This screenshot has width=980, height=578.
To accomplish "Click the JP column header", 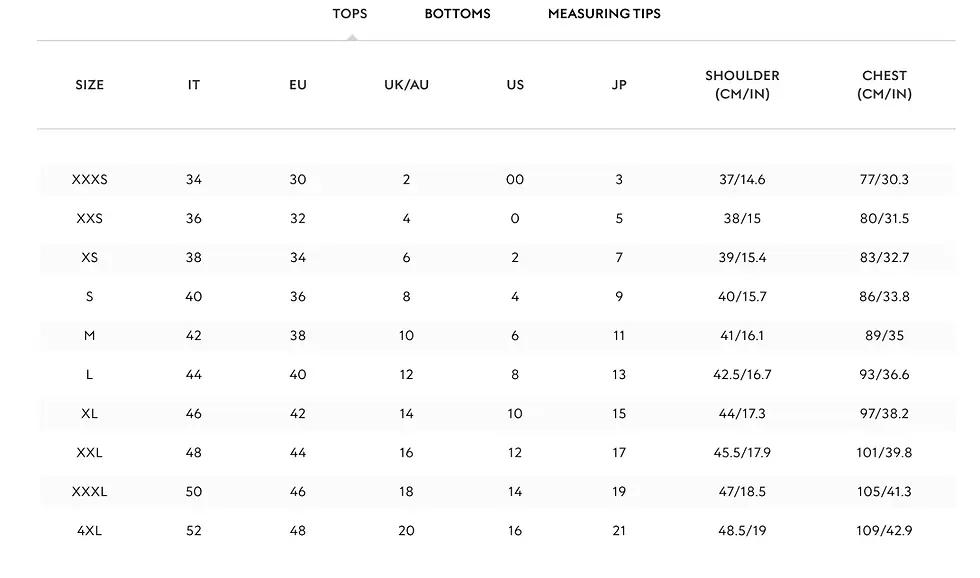I will [x=619, y=85].
